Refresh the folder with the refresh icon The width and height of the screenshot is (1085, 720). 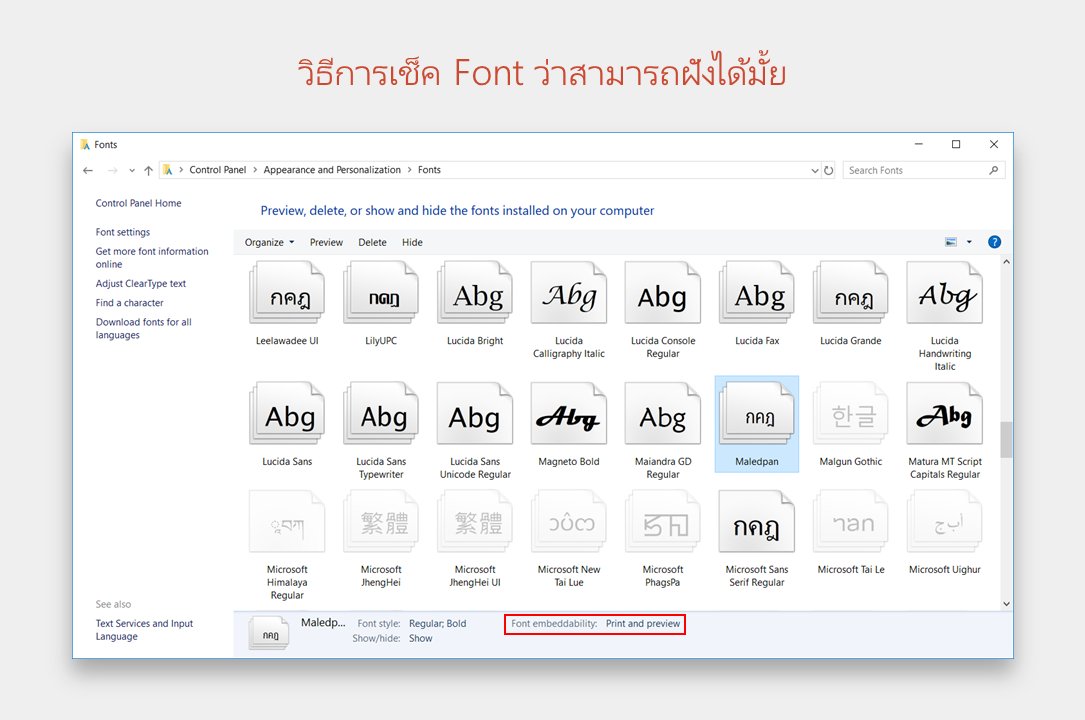pos(829,170)
